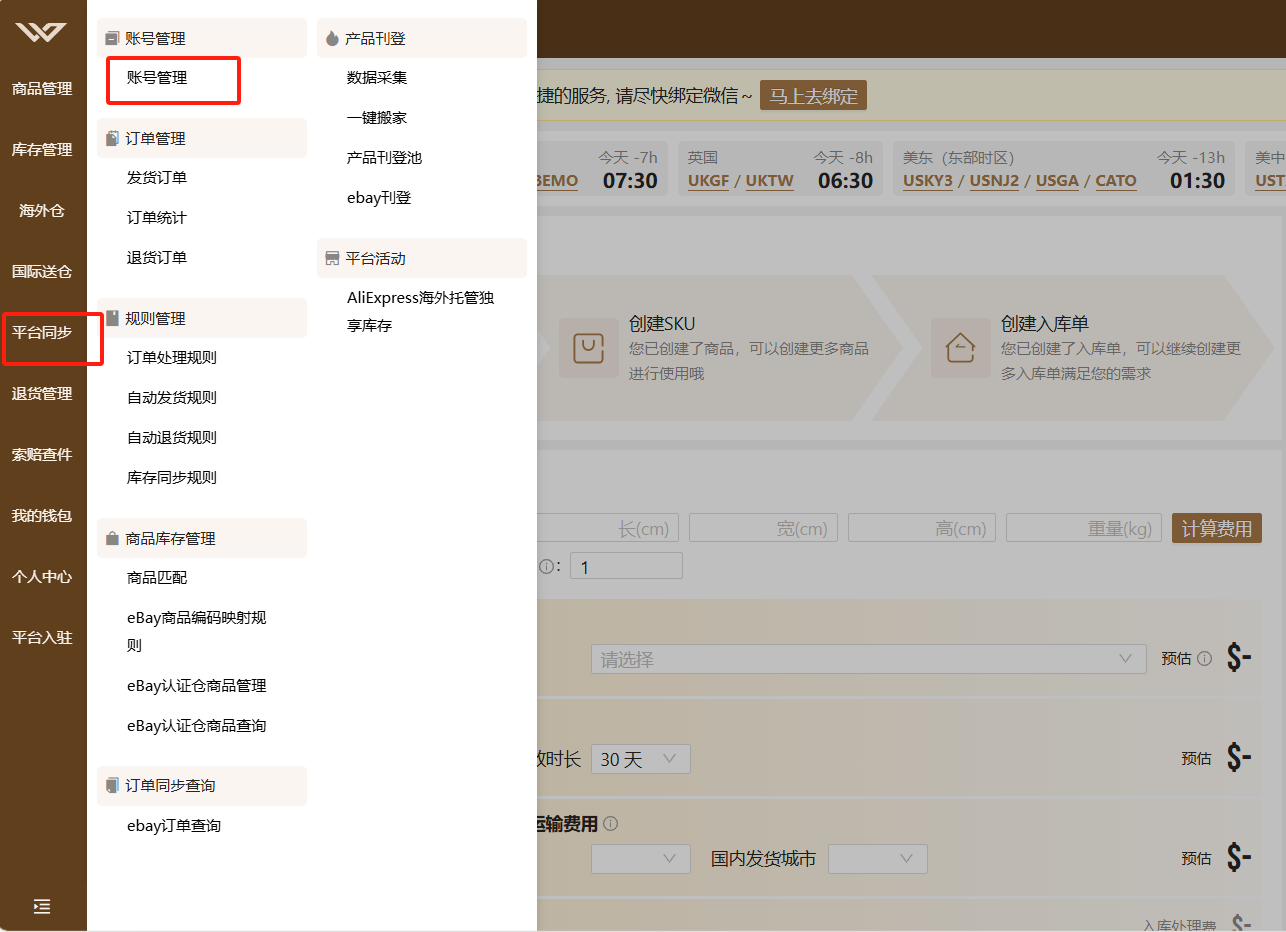Open the 30 天 duration dropdown

click(641, 759)
